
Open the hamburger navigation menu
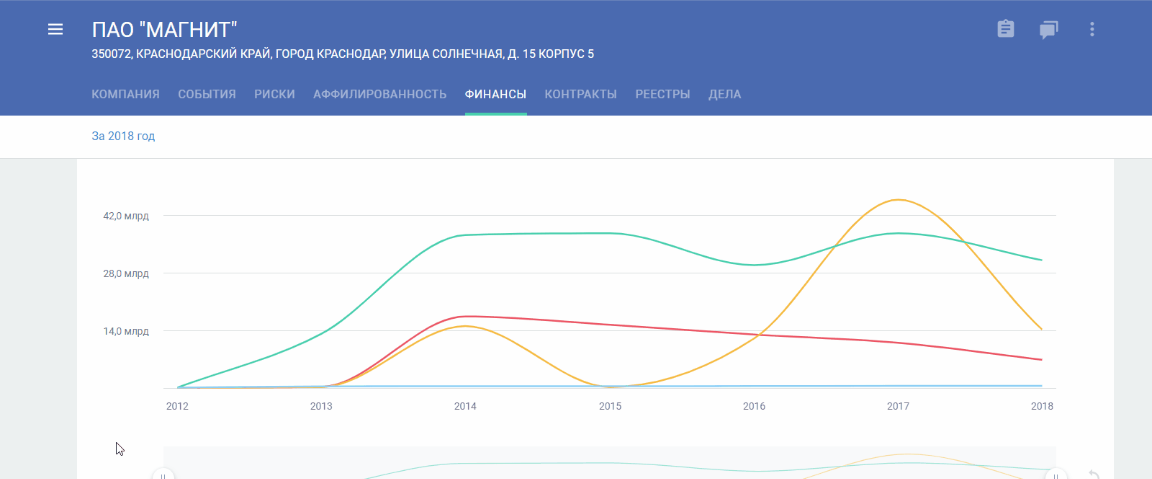pyautogui.click(x=55, y=29)
